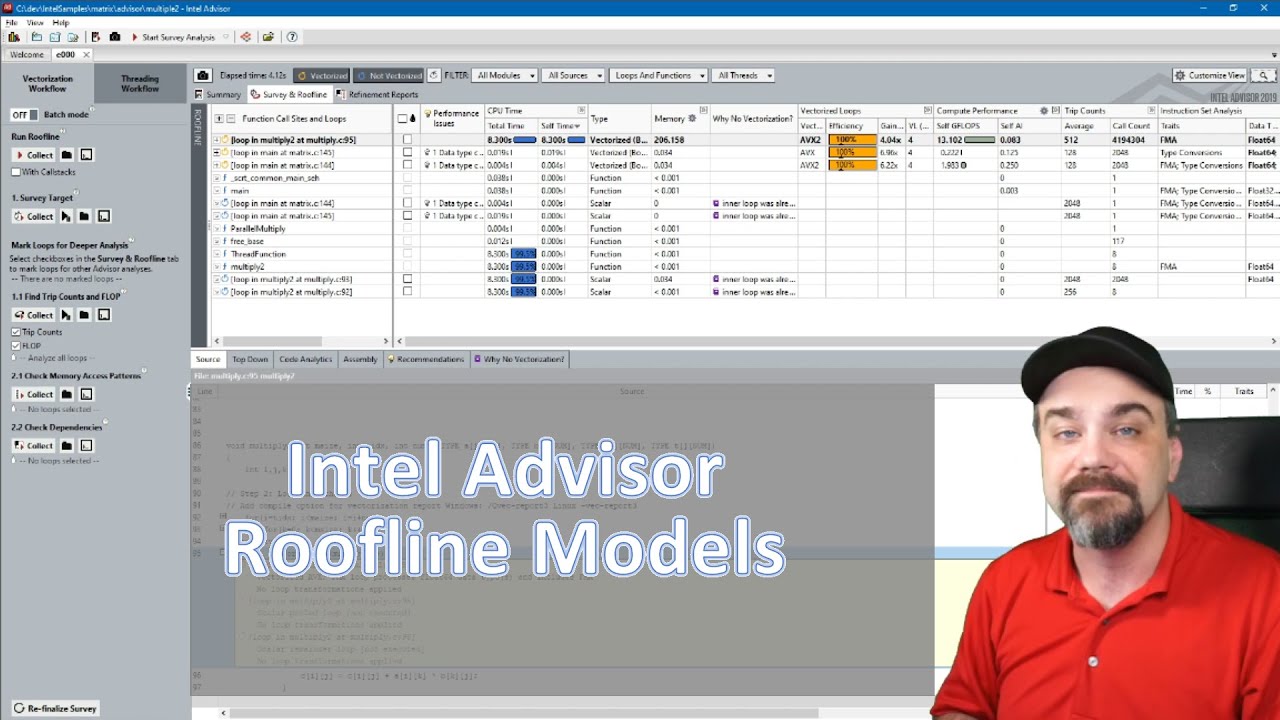Image resolution: width=1280 pixels, height=720 pixels.
Task: Click the open-folder icon beside the Help icon
Action: [x=268, y=37]
